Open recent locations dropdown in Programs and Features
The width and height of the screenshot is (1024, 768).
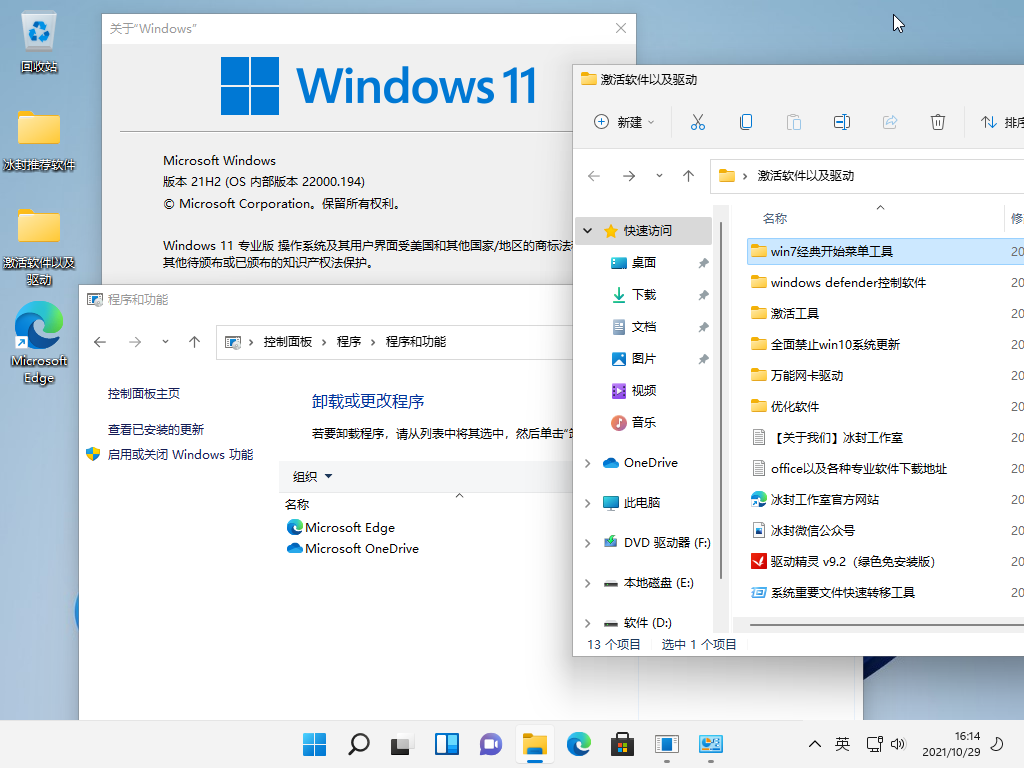pos(165,342)
